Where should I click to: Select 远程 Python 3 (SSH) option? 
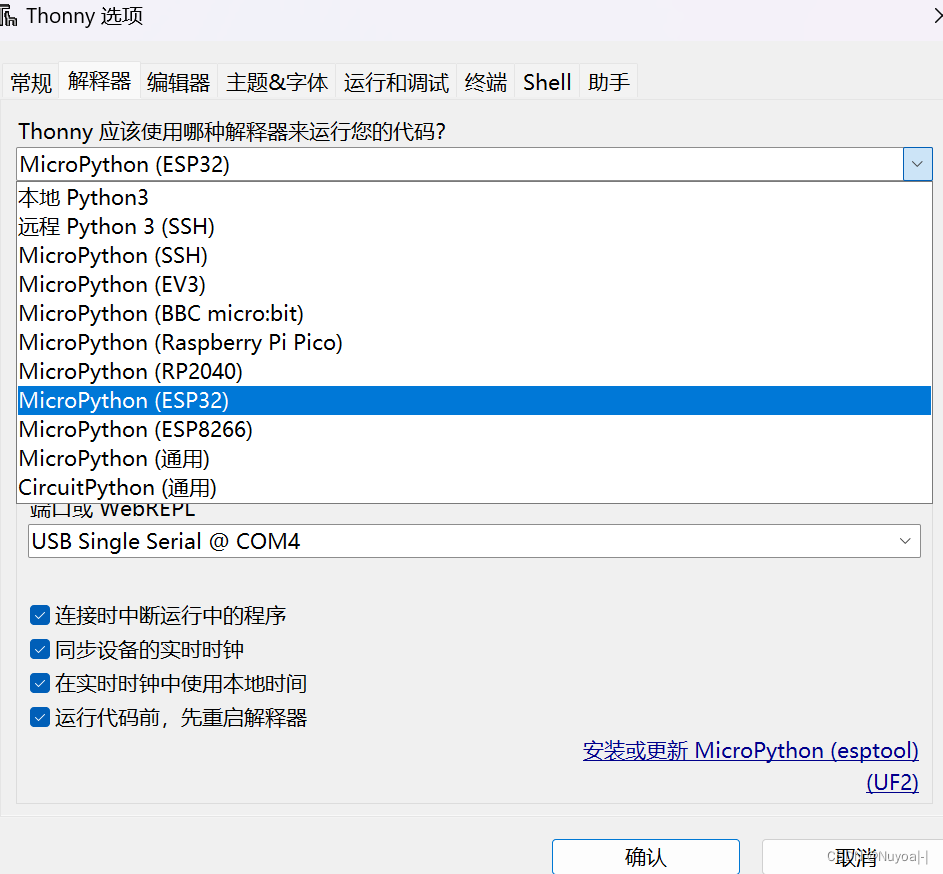(x=475, y=227)
